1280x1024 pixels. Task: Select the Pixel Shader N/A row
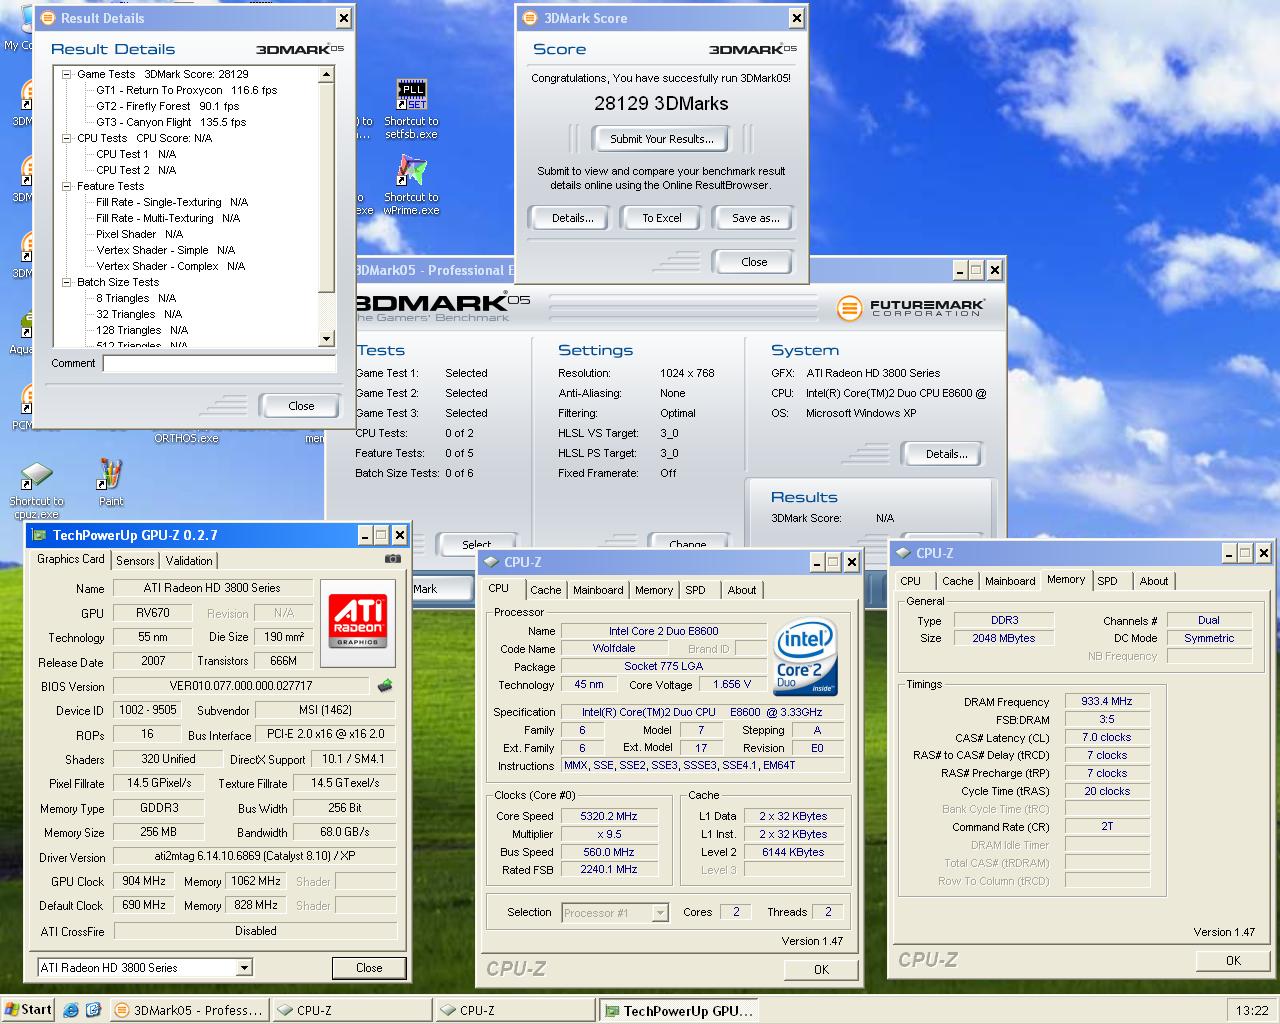pyautogui.click(x=139, y=234)
